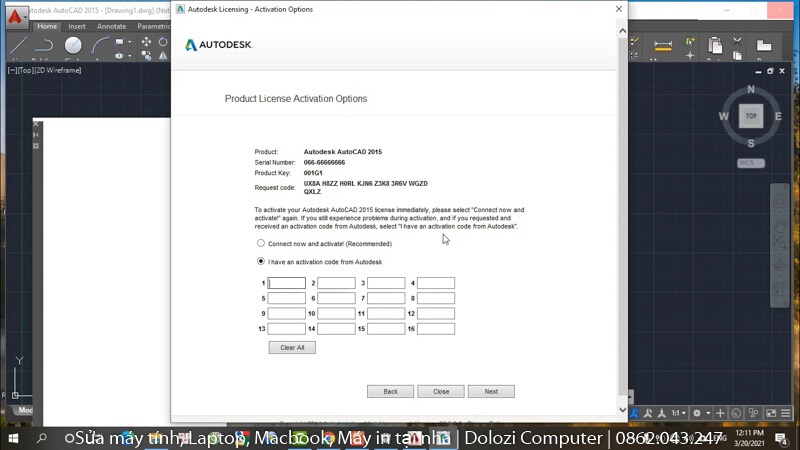The height and width of the screenshot is (450, 800).
Task: Click the Annotation Monitor plus icon in status bar
Action: pyautogui.click(x=720, y=413)
